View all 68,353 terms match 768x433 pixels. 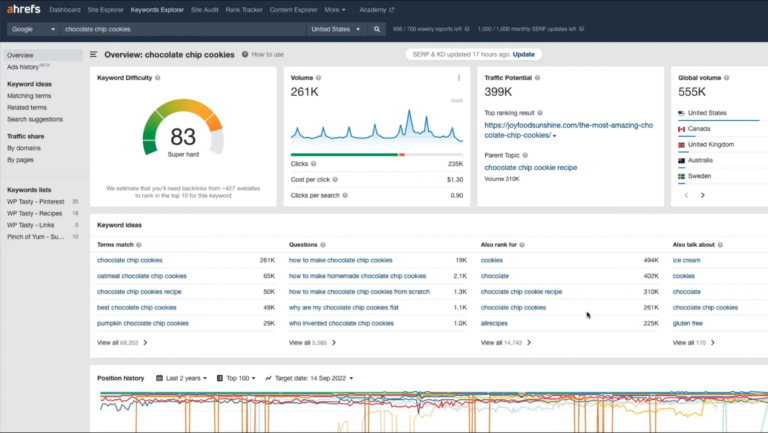(122, 342)
